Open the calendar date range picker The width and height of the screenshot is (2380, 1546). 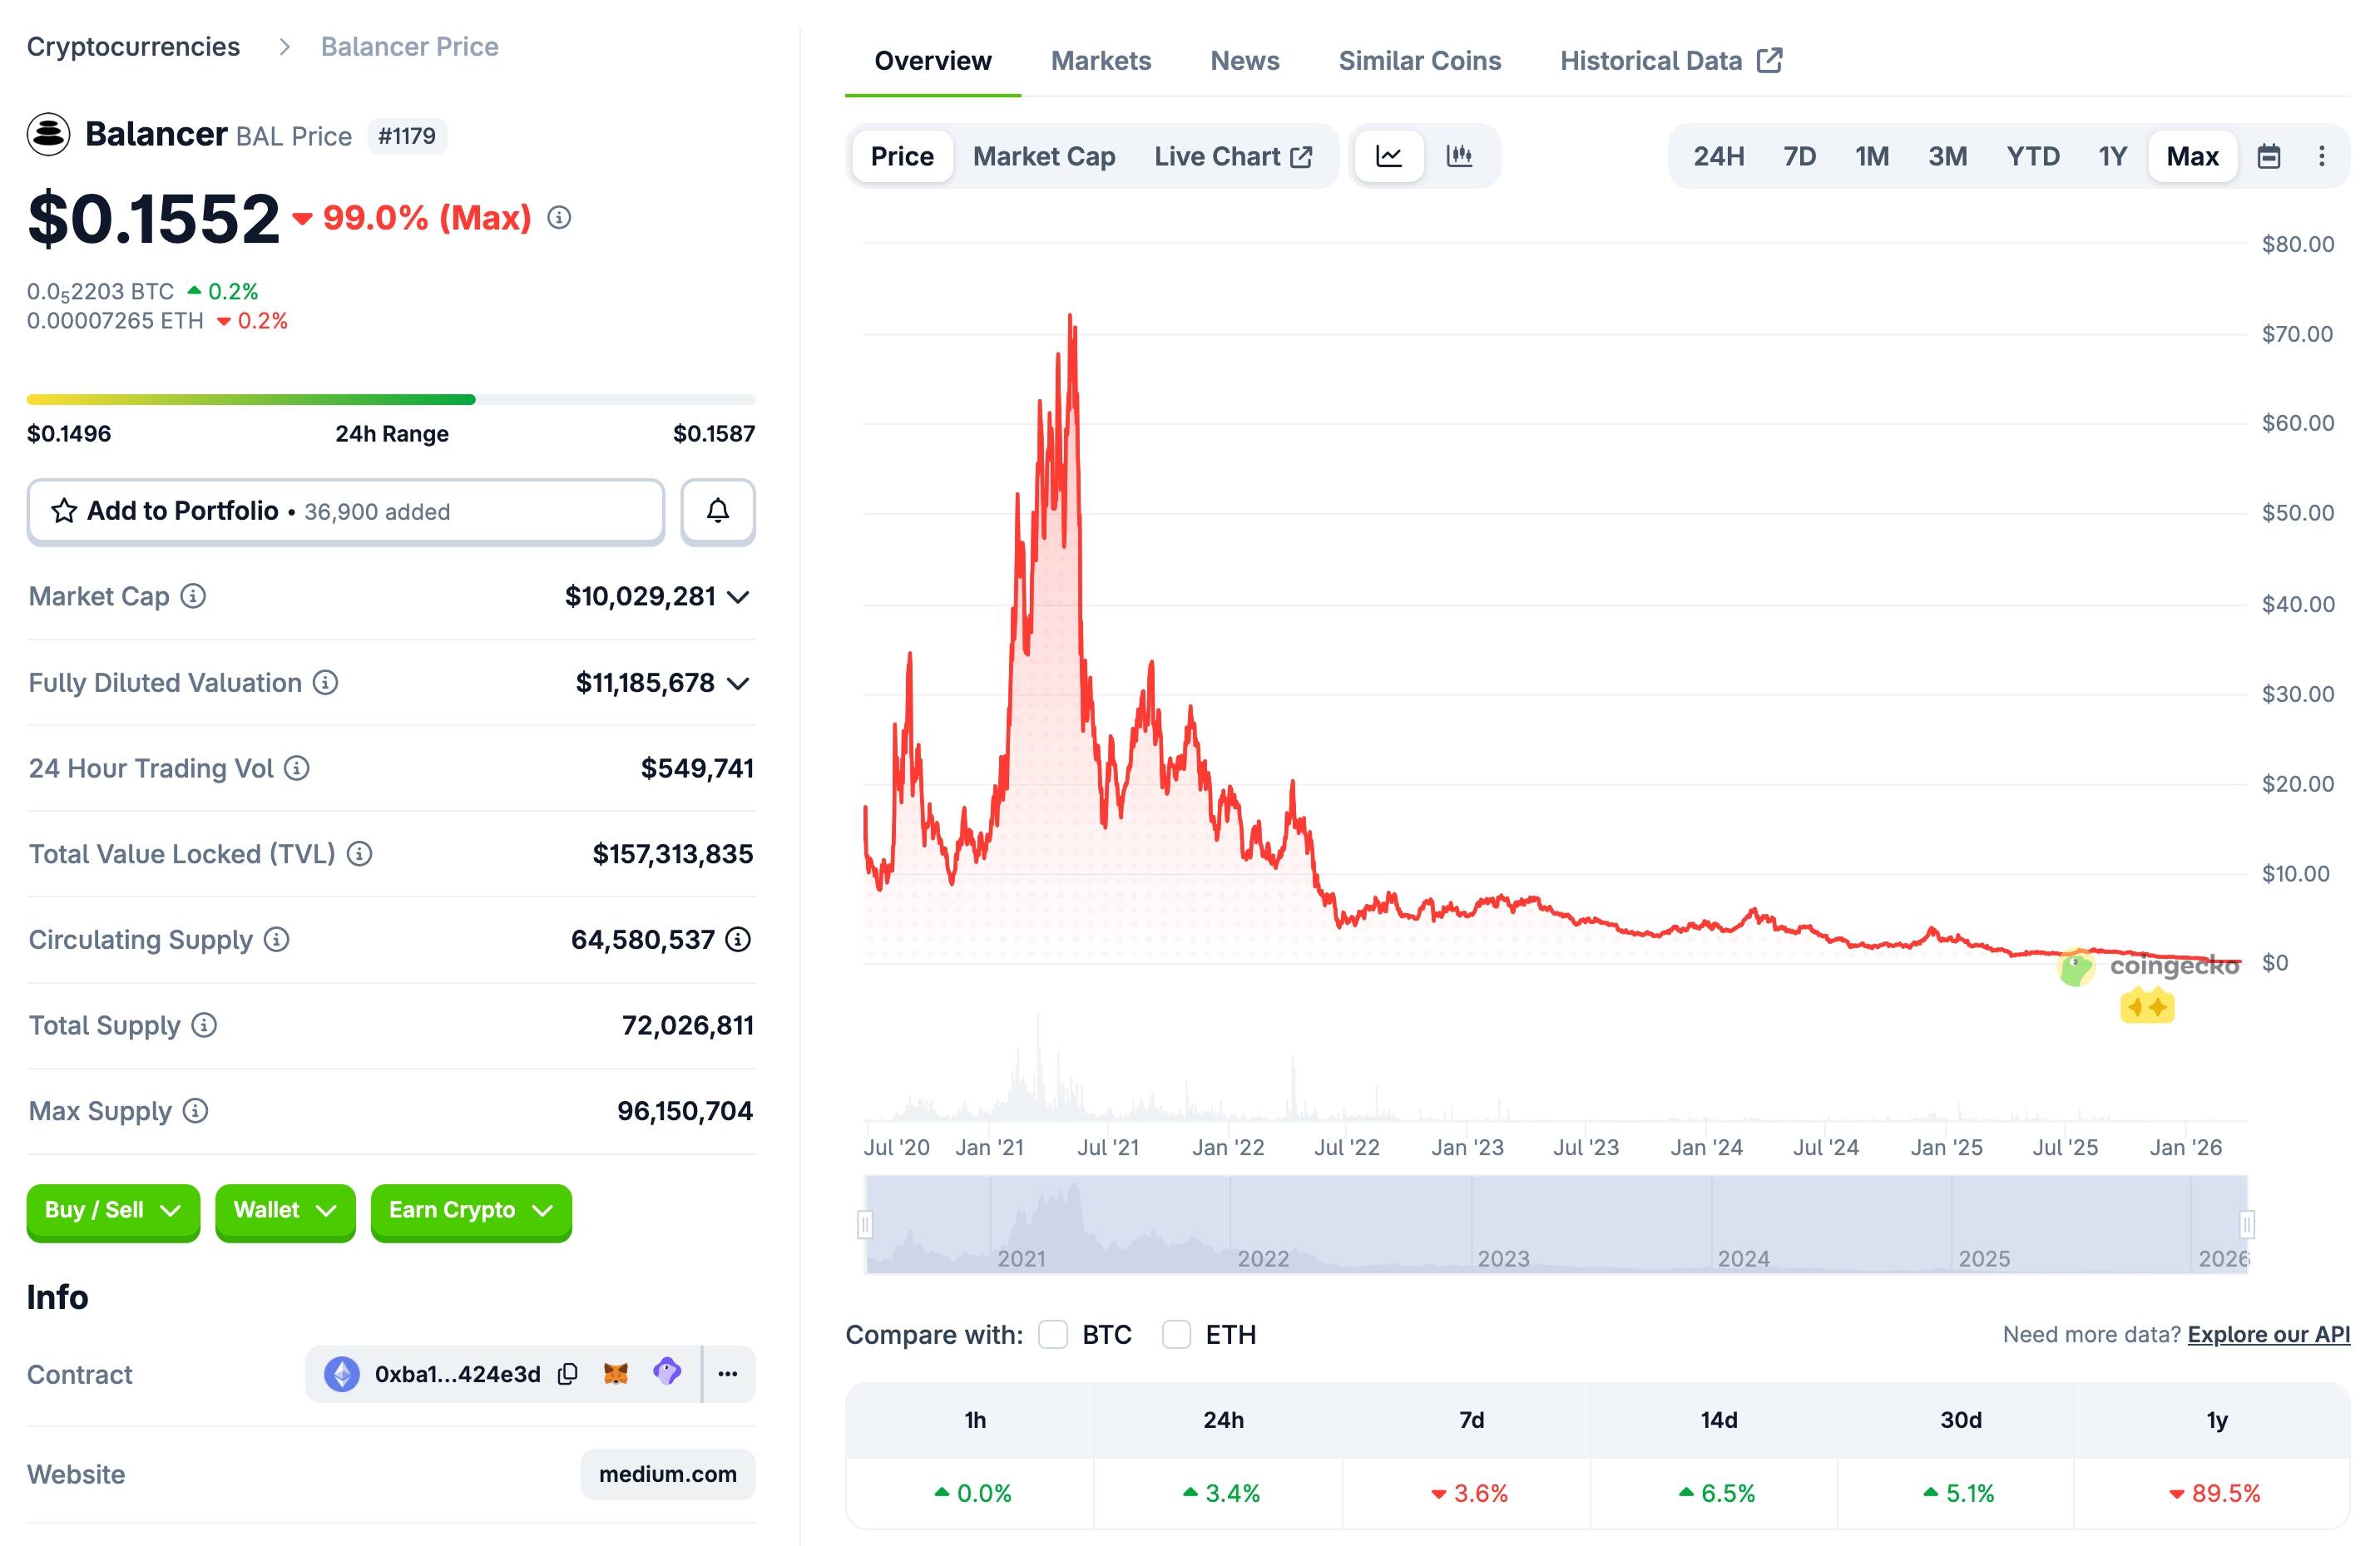[x=2269, y=157]
